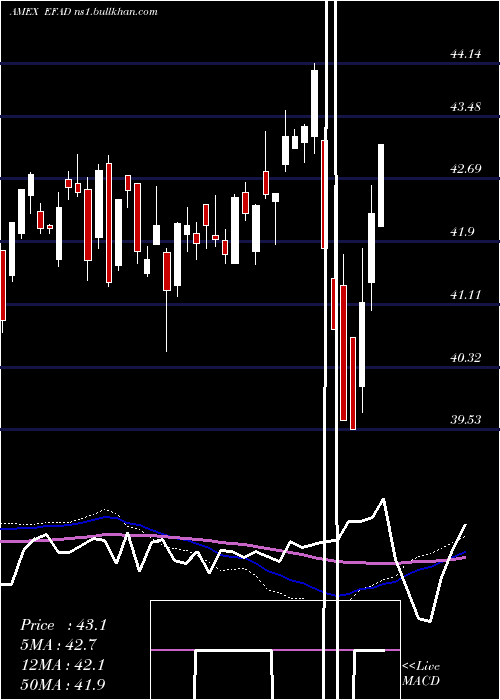Click the 12MA : 42.1 value

click(63, 665)
